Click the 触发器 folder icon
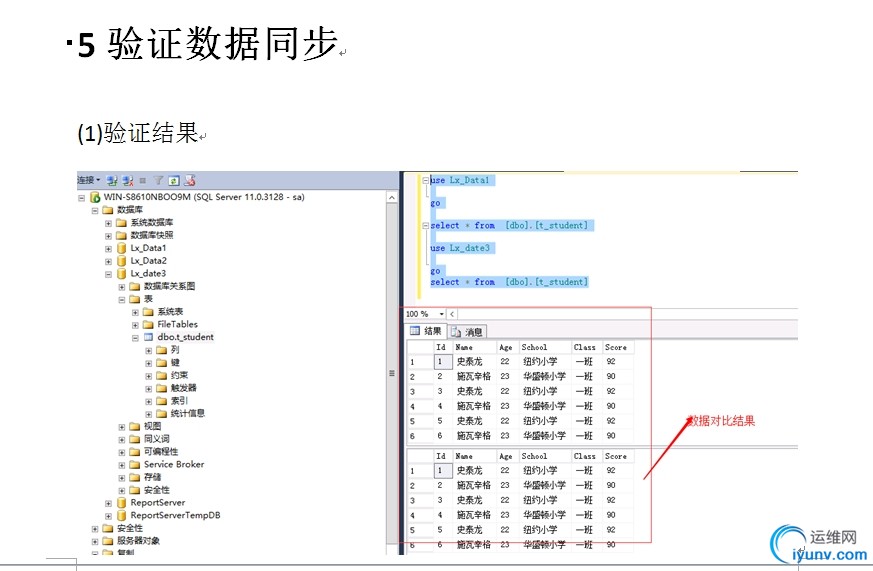Image resolution: width=873 pixels, height=571 pixels. tap(161, 388)
